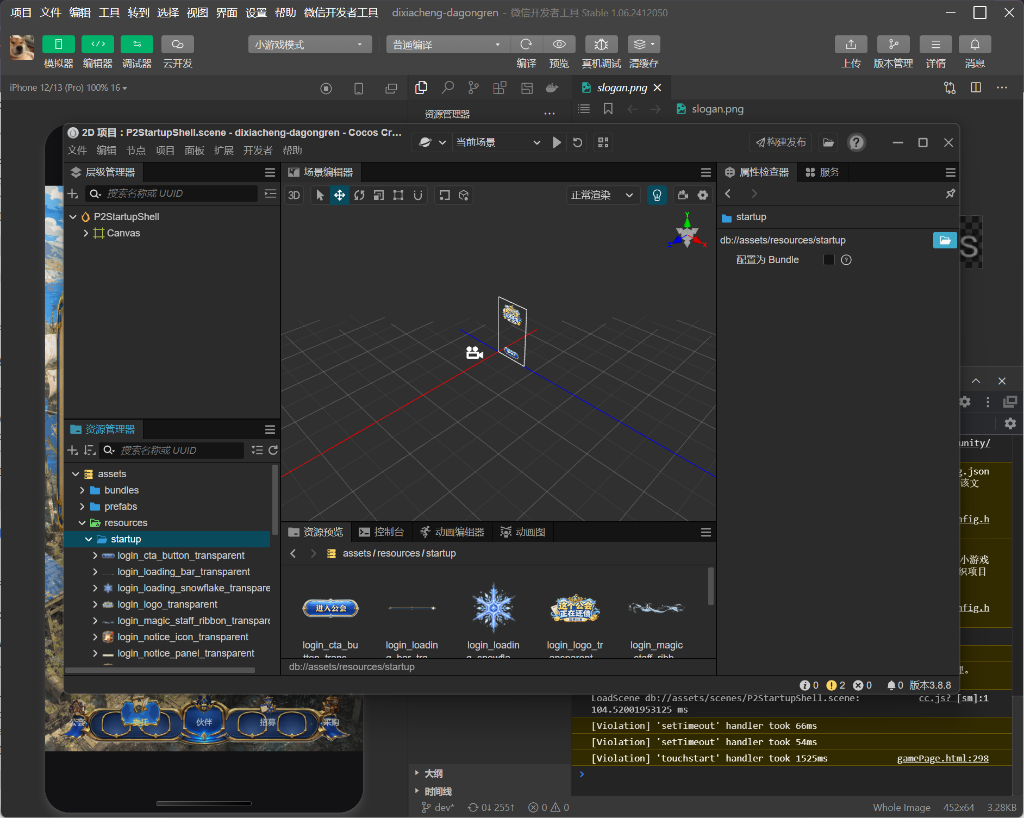Click the assets panel refresh icon

pos(273,450)
